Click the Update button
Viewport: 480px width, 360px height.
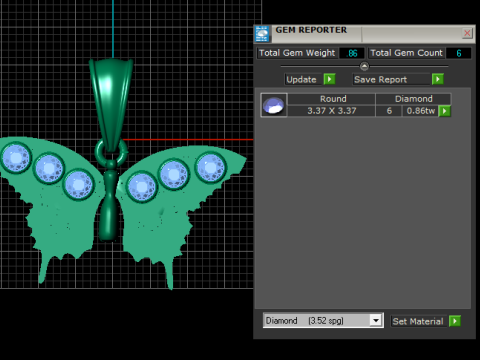click(303, 79)
